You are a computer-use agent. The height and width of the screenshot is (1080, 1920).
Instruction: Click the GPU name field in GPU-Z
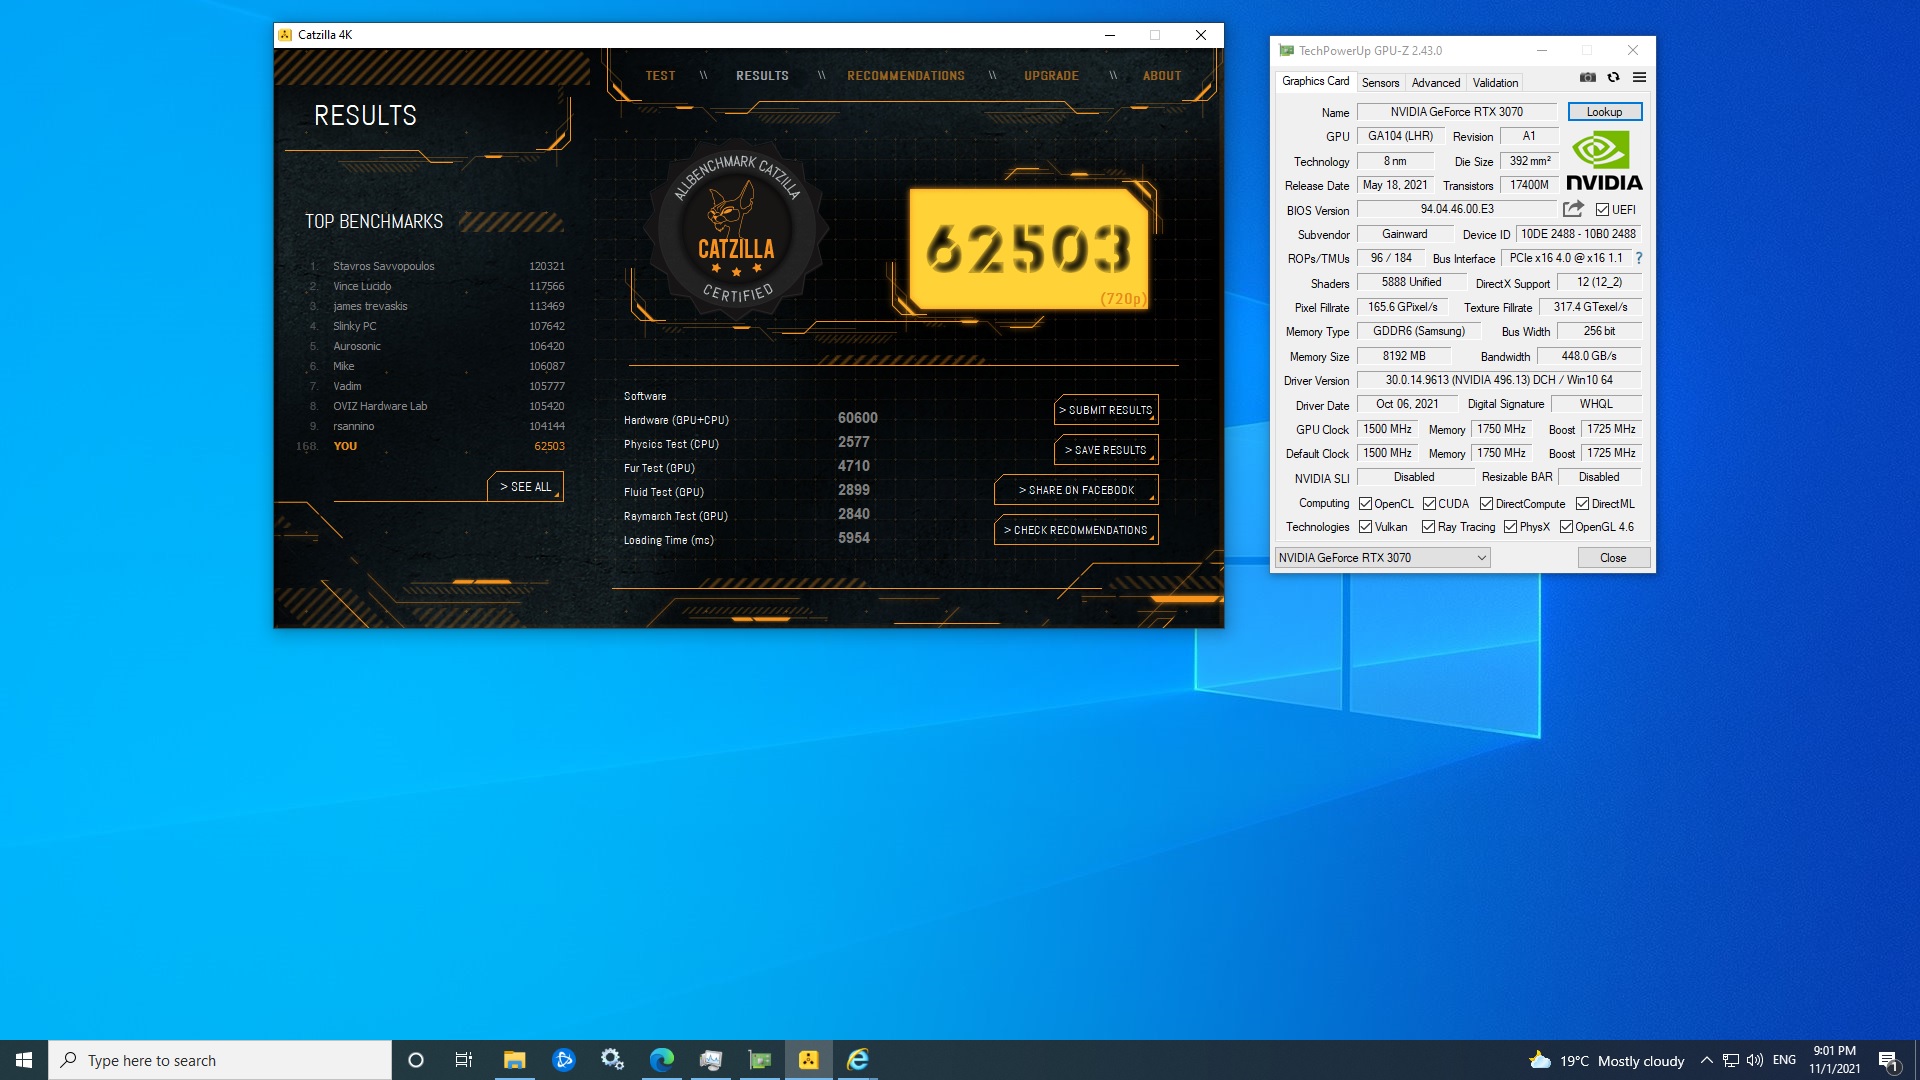[1456, 112]
